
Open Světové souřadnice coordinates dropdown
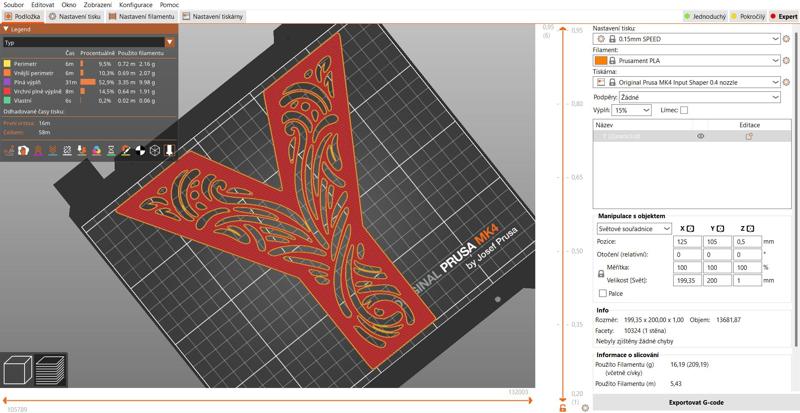coord(634,229)
